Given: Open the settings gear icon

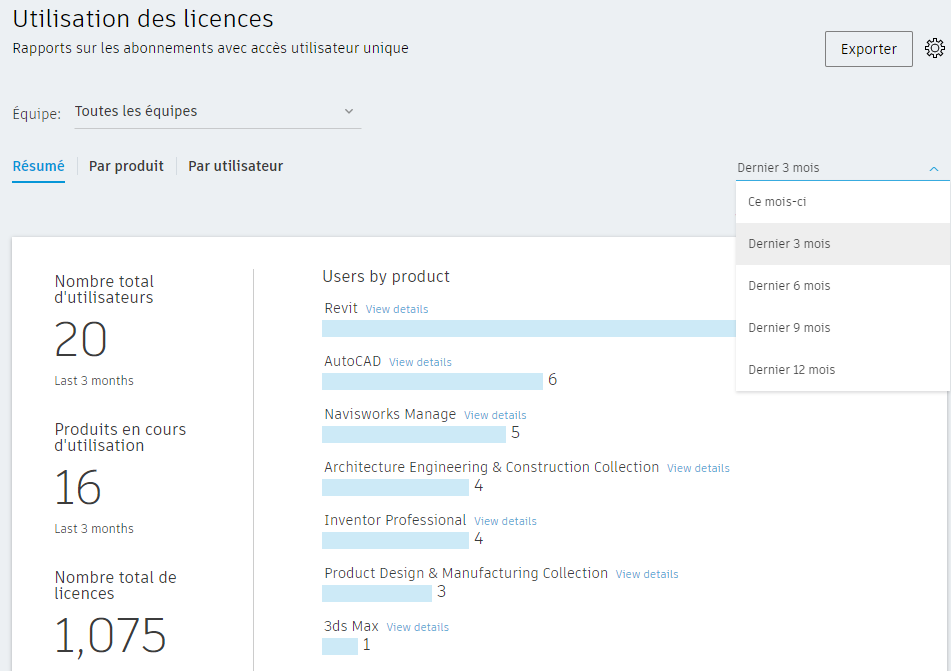Looking at the screenshot, I should pyautogui.click(x=935, y=48).
